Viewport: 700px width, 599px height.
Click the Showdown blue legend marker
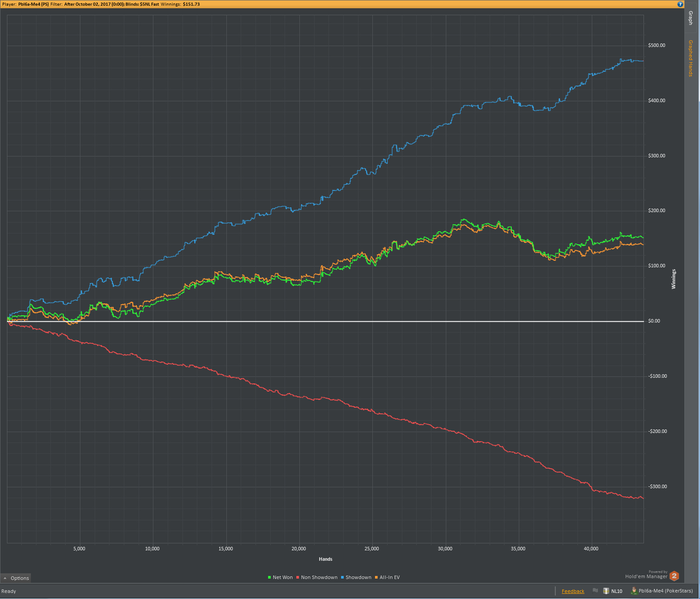point(342,578)
